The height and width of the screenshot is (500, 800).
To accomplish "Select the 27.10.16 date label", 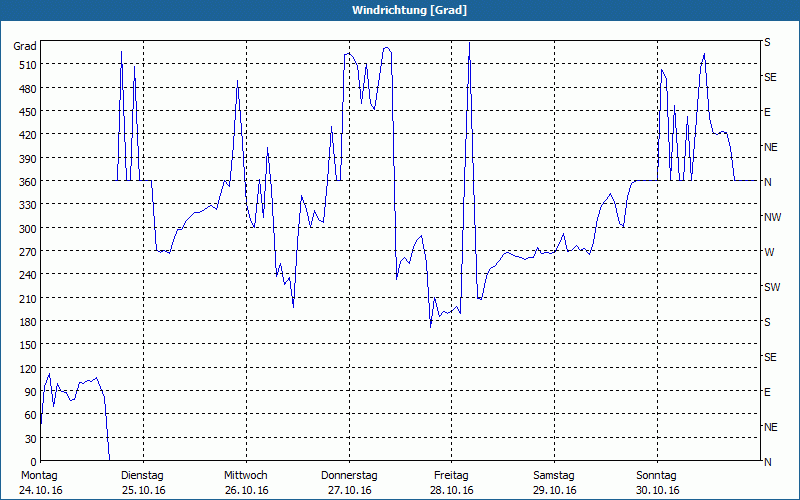I will click(x=349, y=490).
